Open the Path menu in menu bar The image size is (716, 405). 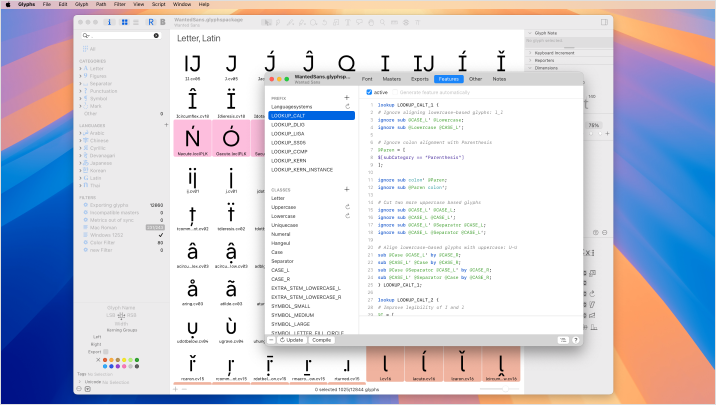pos(101,4)
